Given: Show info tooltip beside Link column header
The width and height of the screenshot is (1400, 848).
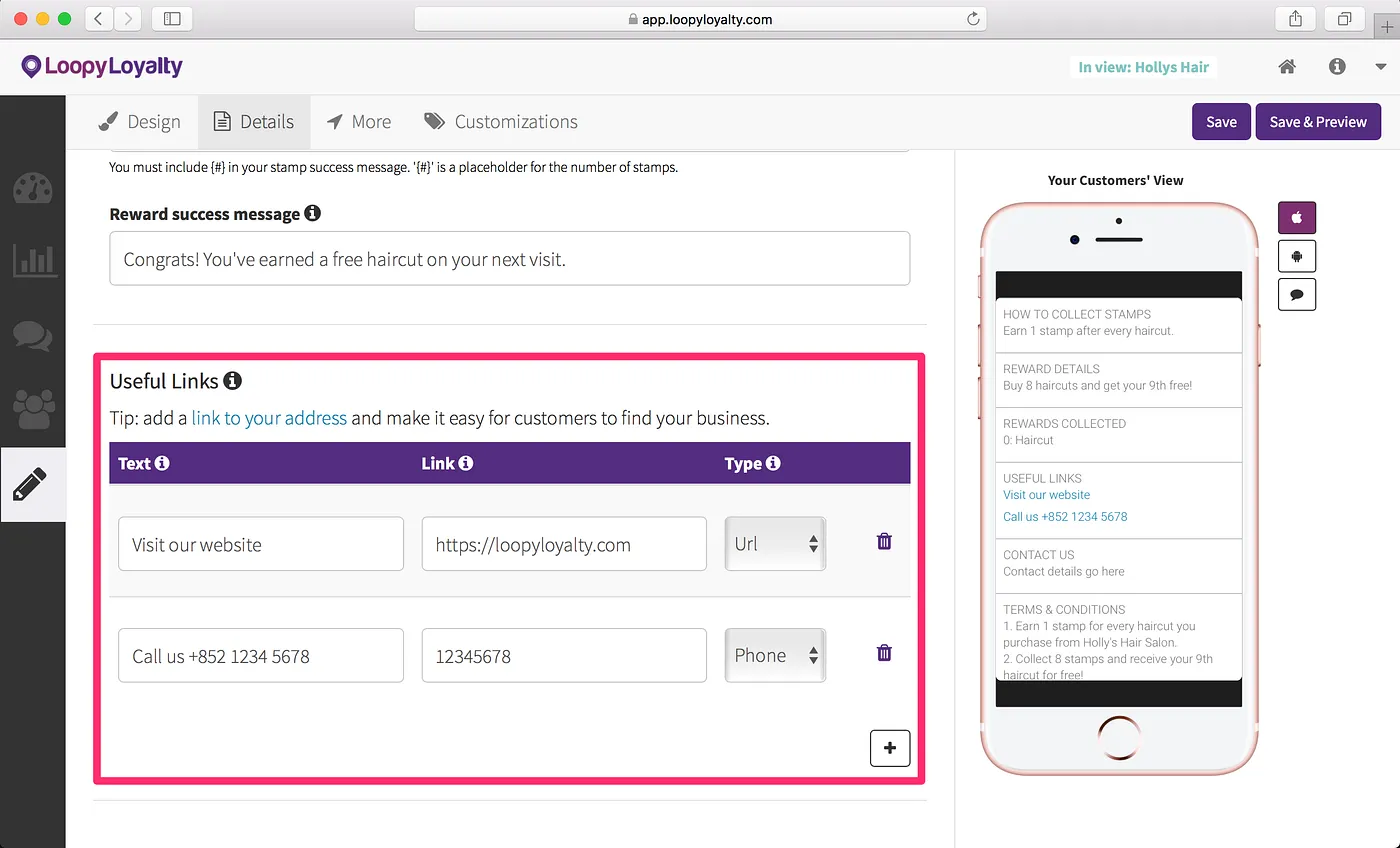Looking at the screenshot, I should coord(466,463).
